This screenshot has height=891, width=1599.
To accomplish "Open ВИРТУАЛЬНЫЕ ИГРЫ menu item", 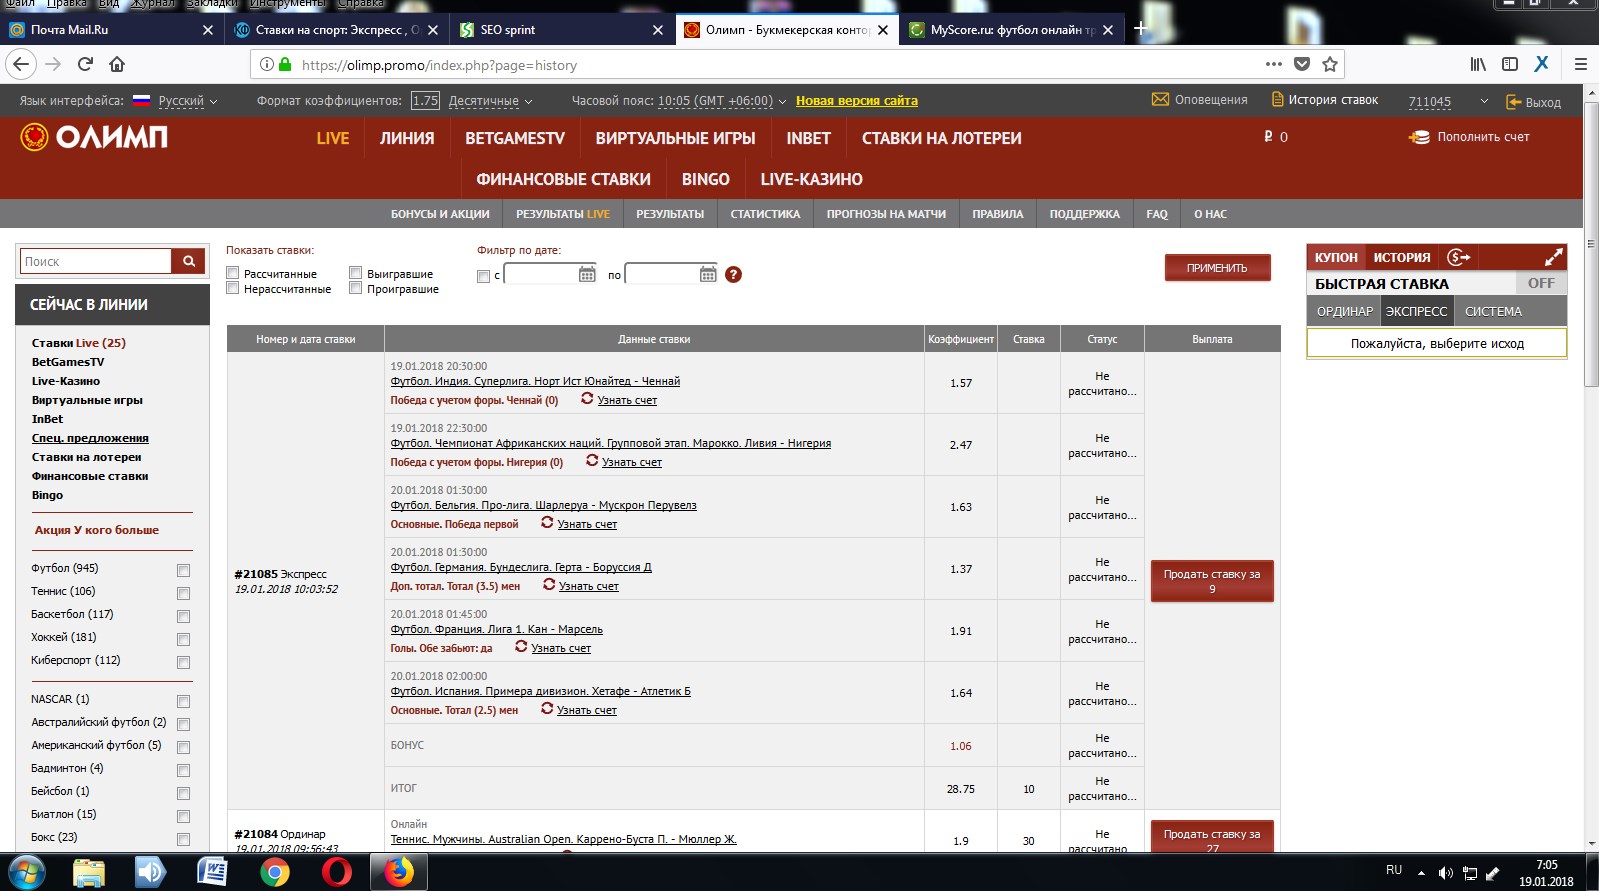I will [675, 138].
